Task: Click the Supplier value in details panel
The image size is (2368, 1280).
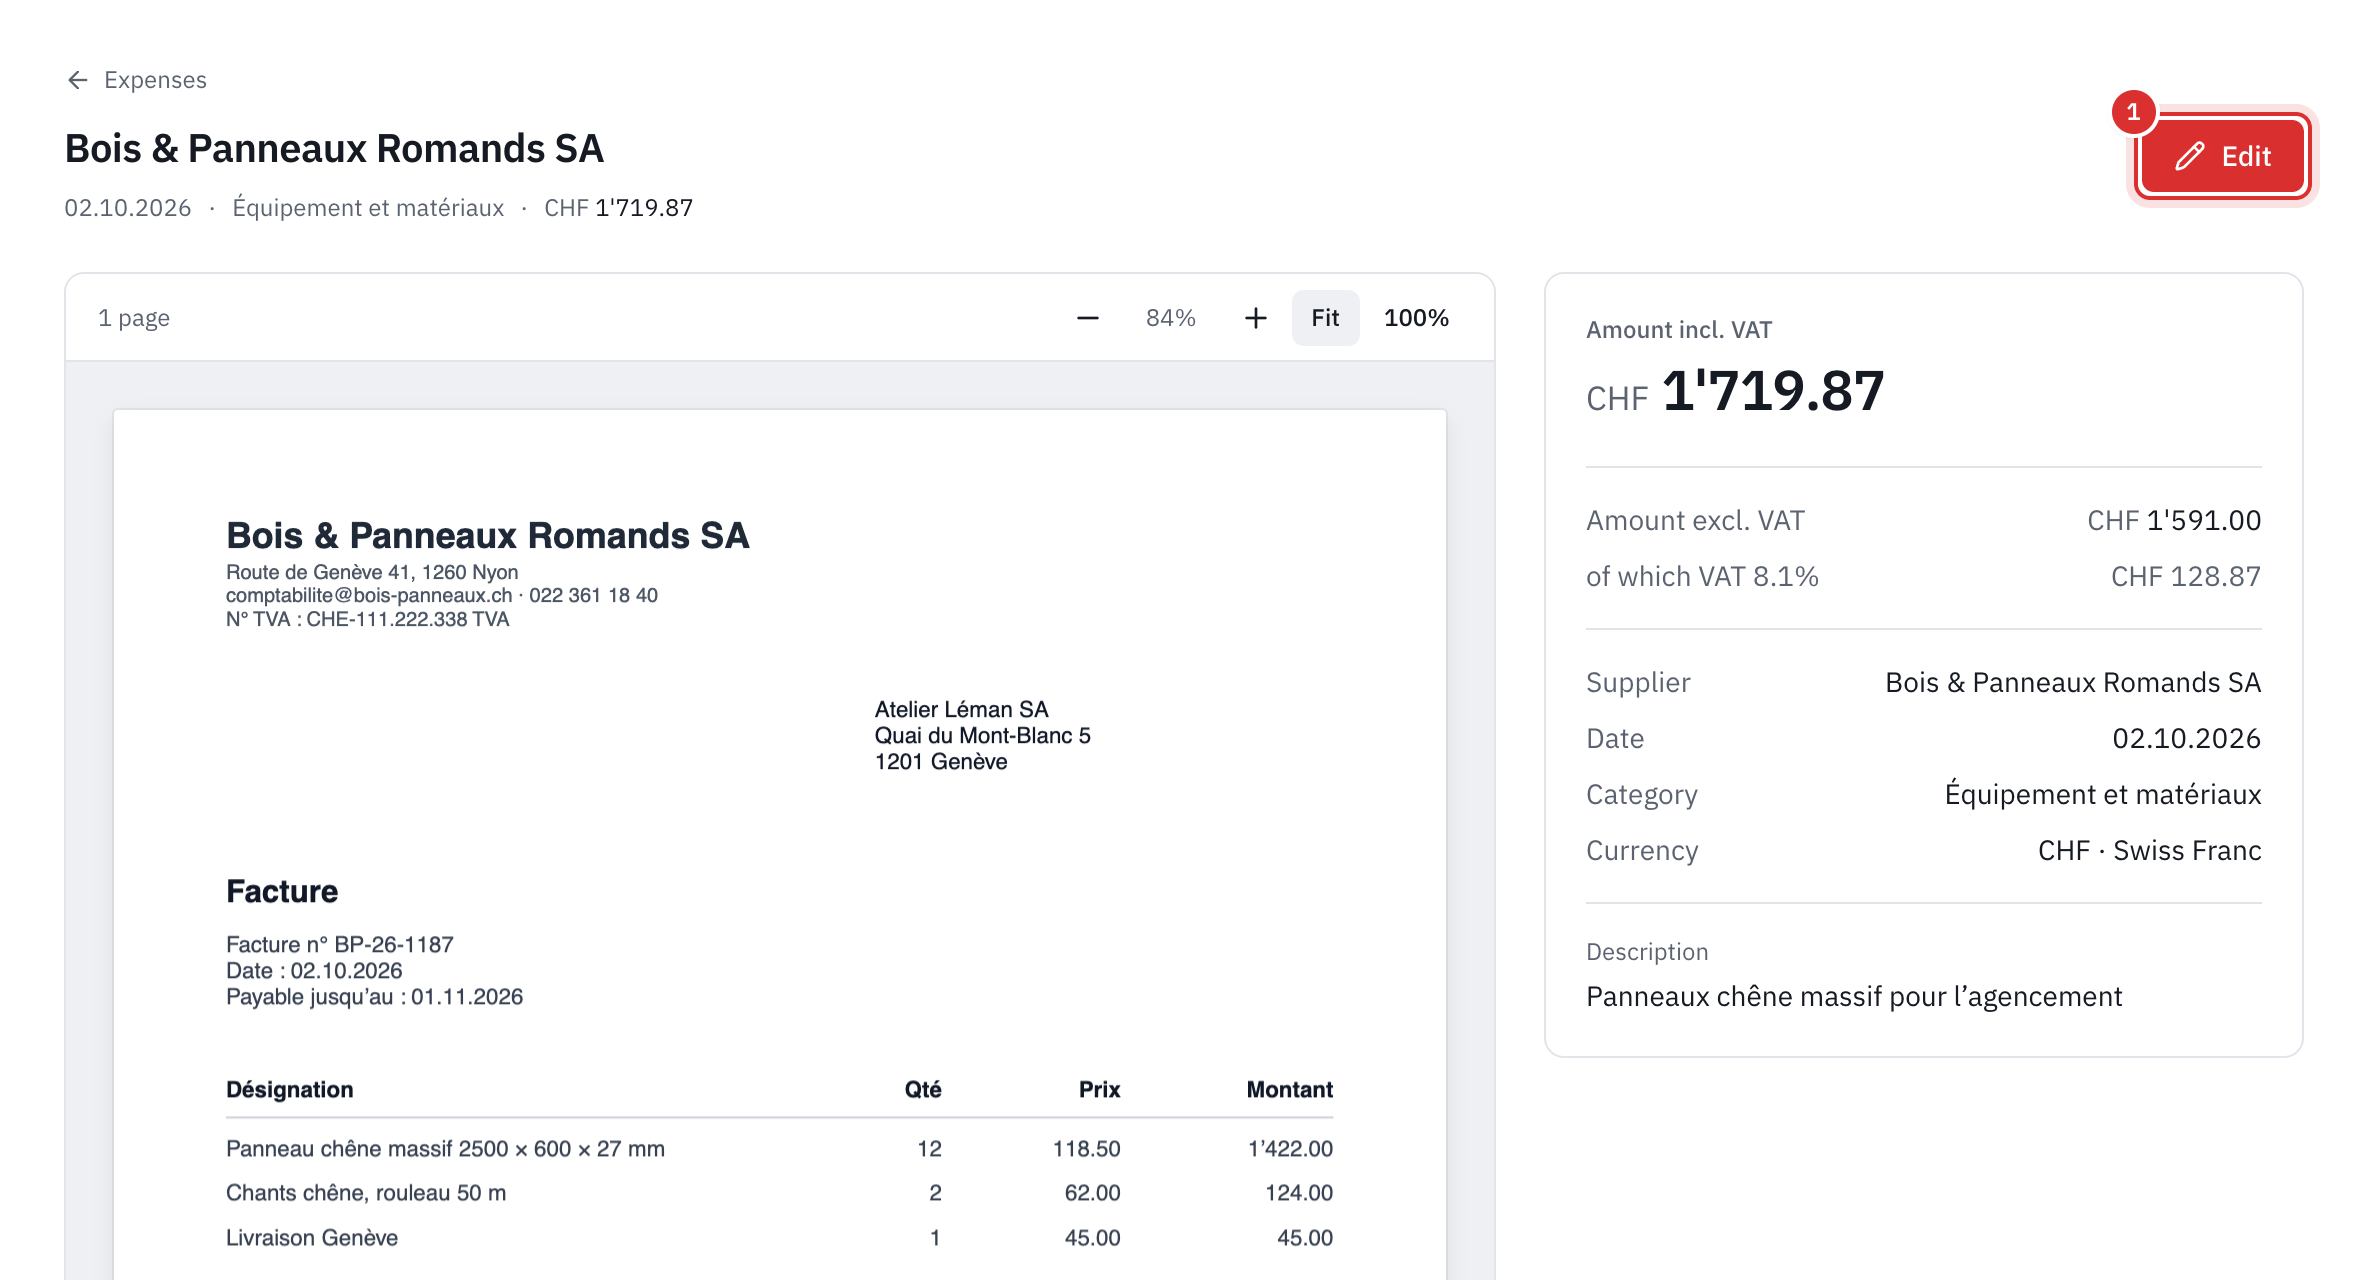Action: point(2073,682)
